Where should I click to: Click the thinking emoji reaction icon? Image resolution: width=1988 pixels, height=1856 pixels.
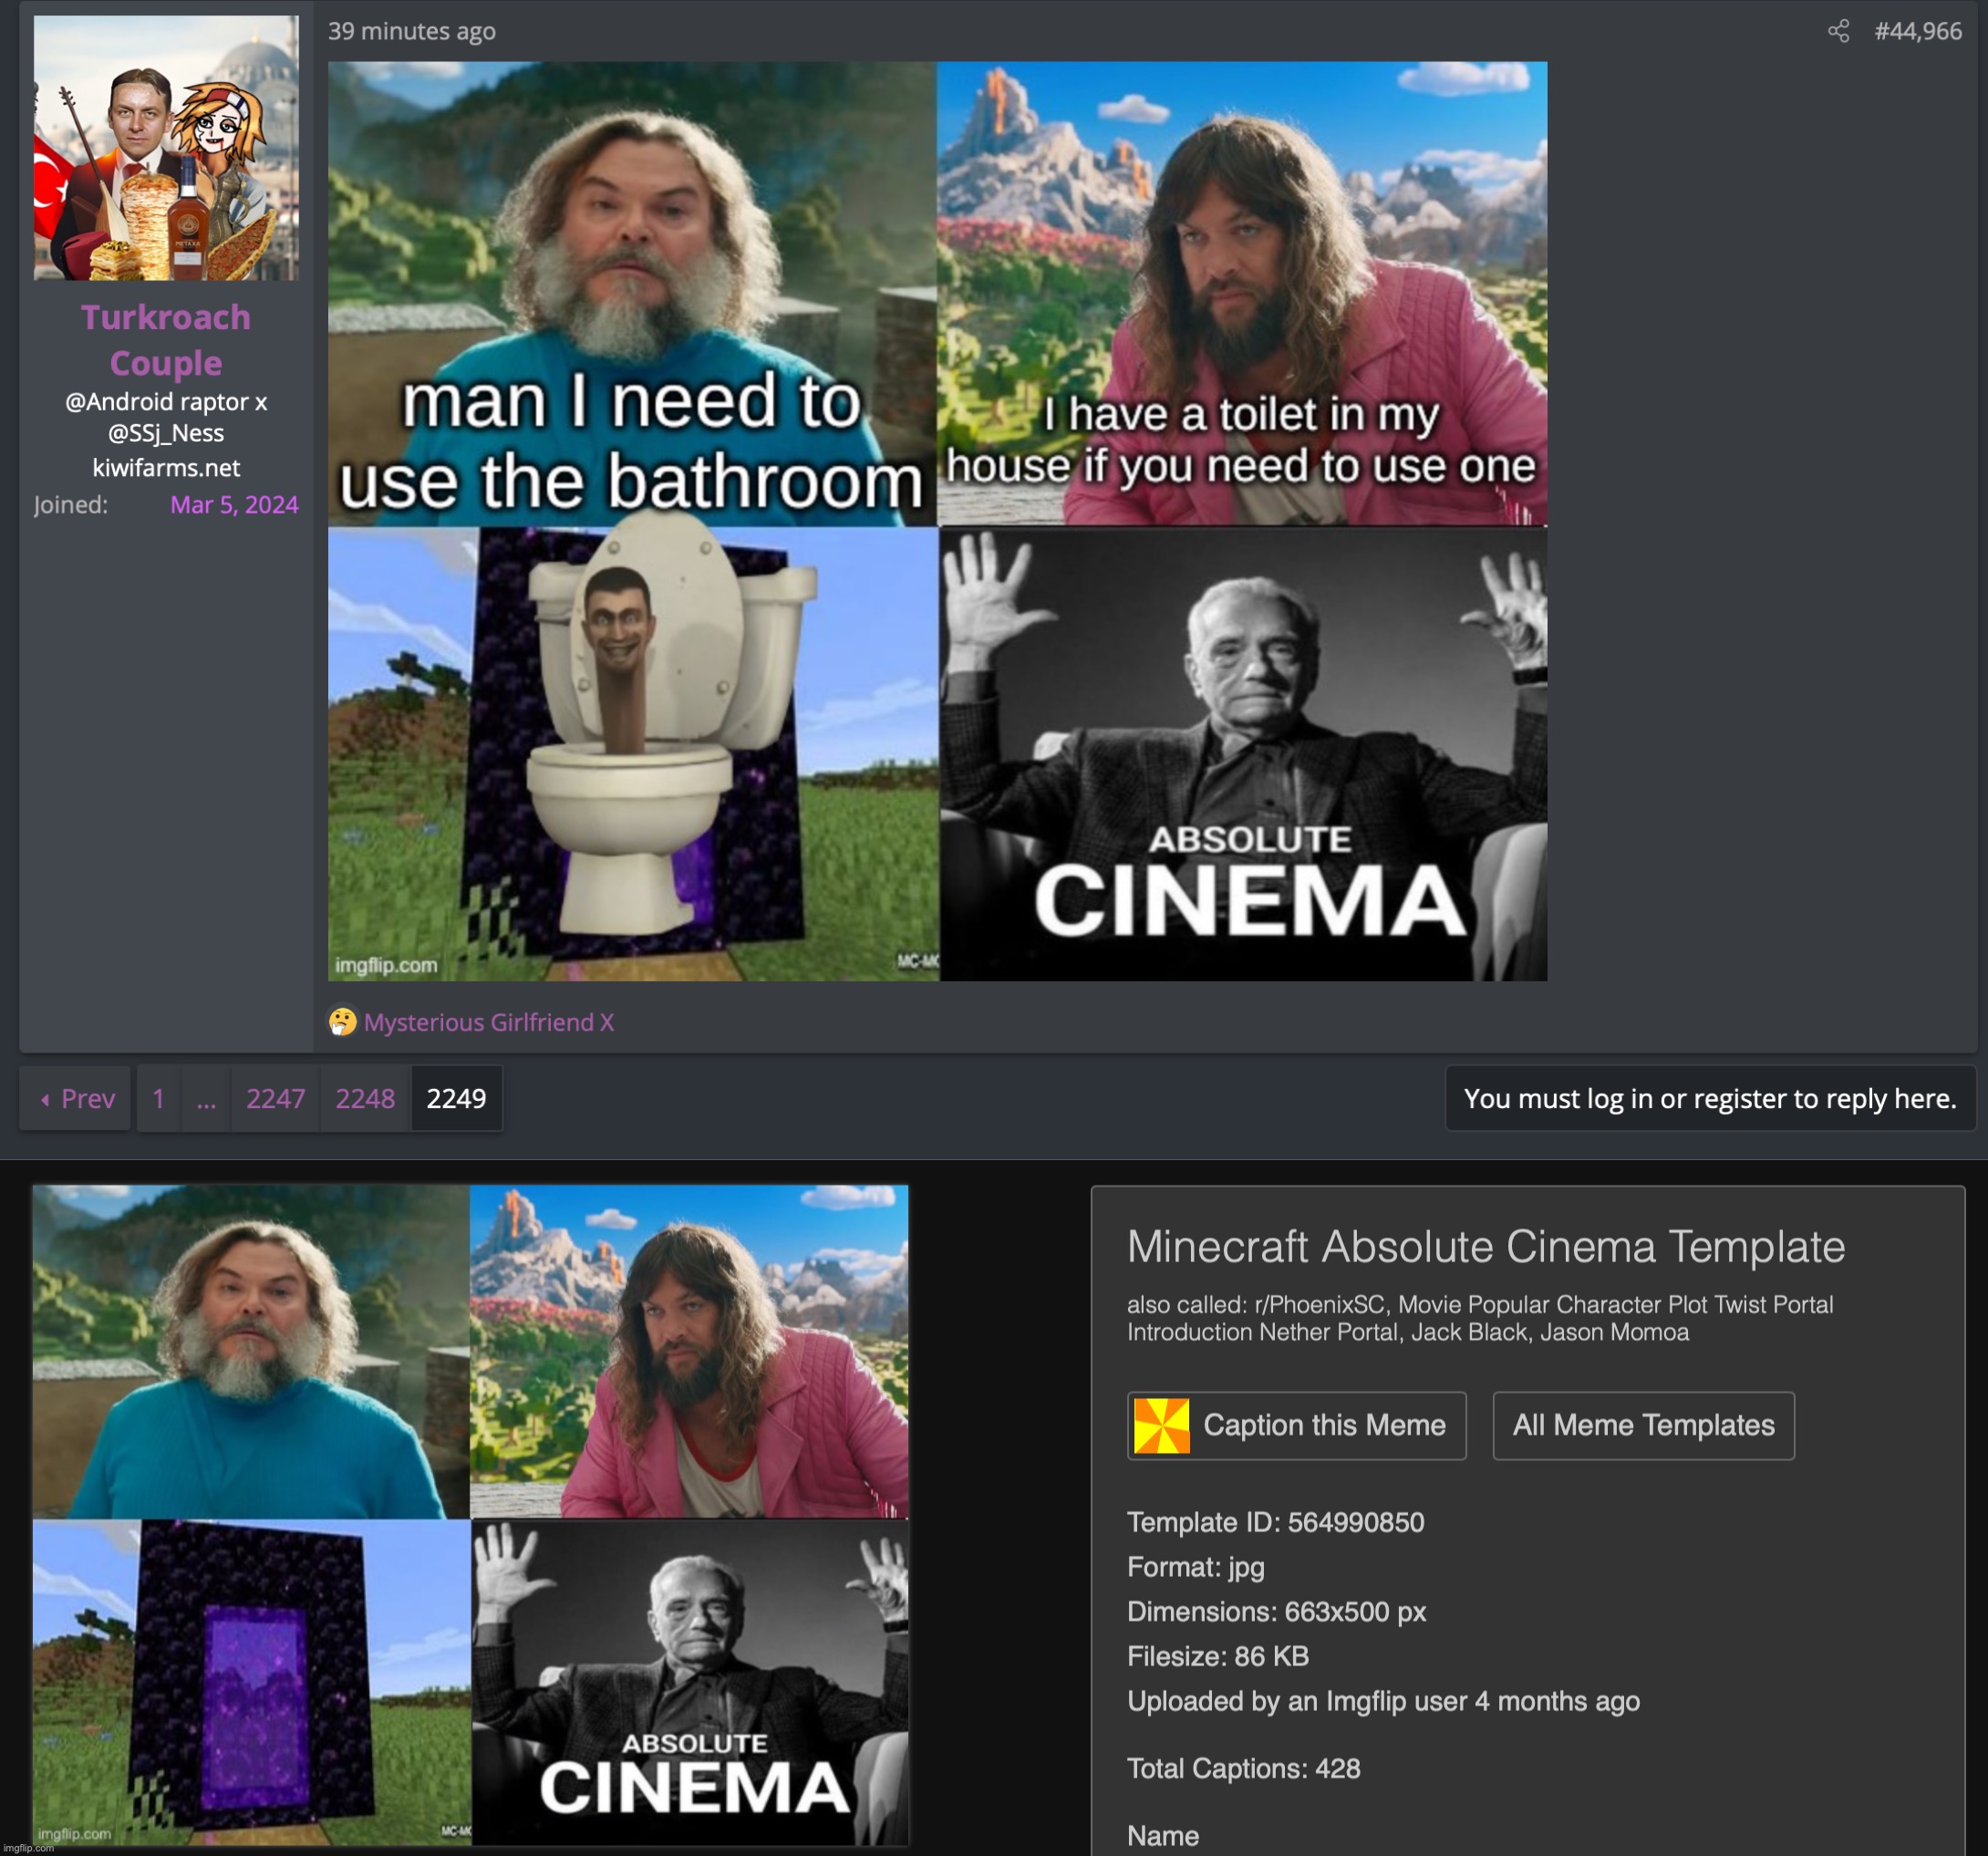pos(342,1021)
